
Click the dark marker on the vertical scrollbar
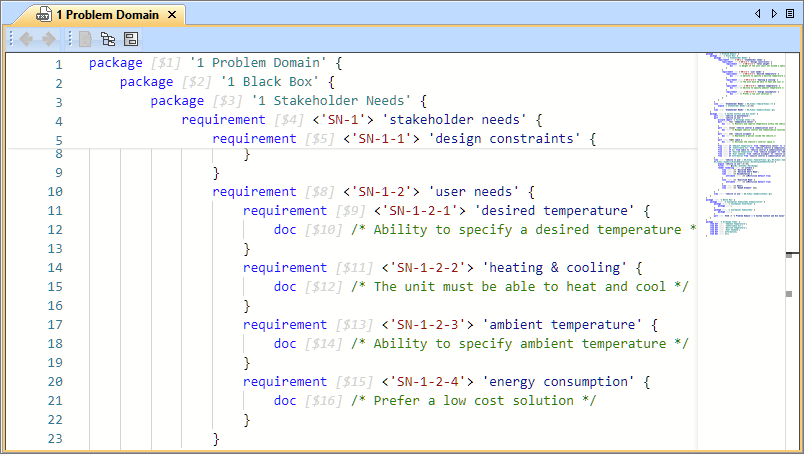pyautogui.click(x=790, y=255)
